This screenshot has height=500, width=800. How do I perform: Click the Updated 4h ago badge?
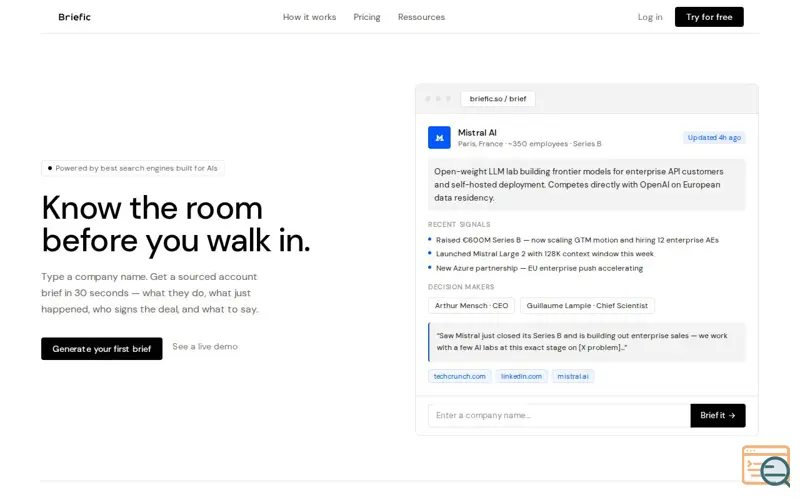point(714,138)
